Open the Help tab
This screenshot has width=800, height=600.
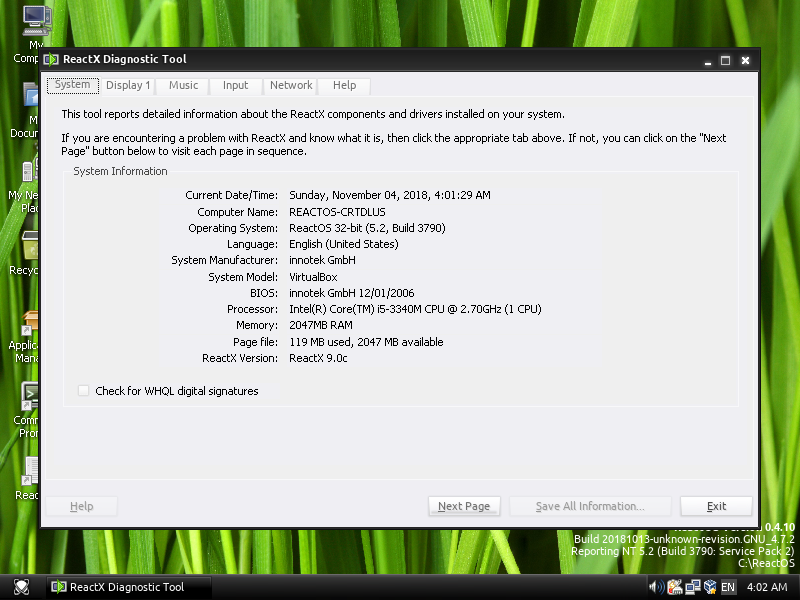[344, 85]
